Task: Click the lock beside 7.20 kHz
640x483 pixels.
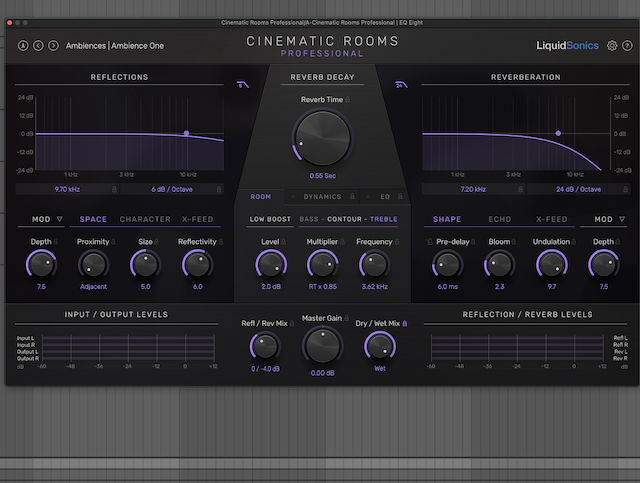Action: click(520, 189)
